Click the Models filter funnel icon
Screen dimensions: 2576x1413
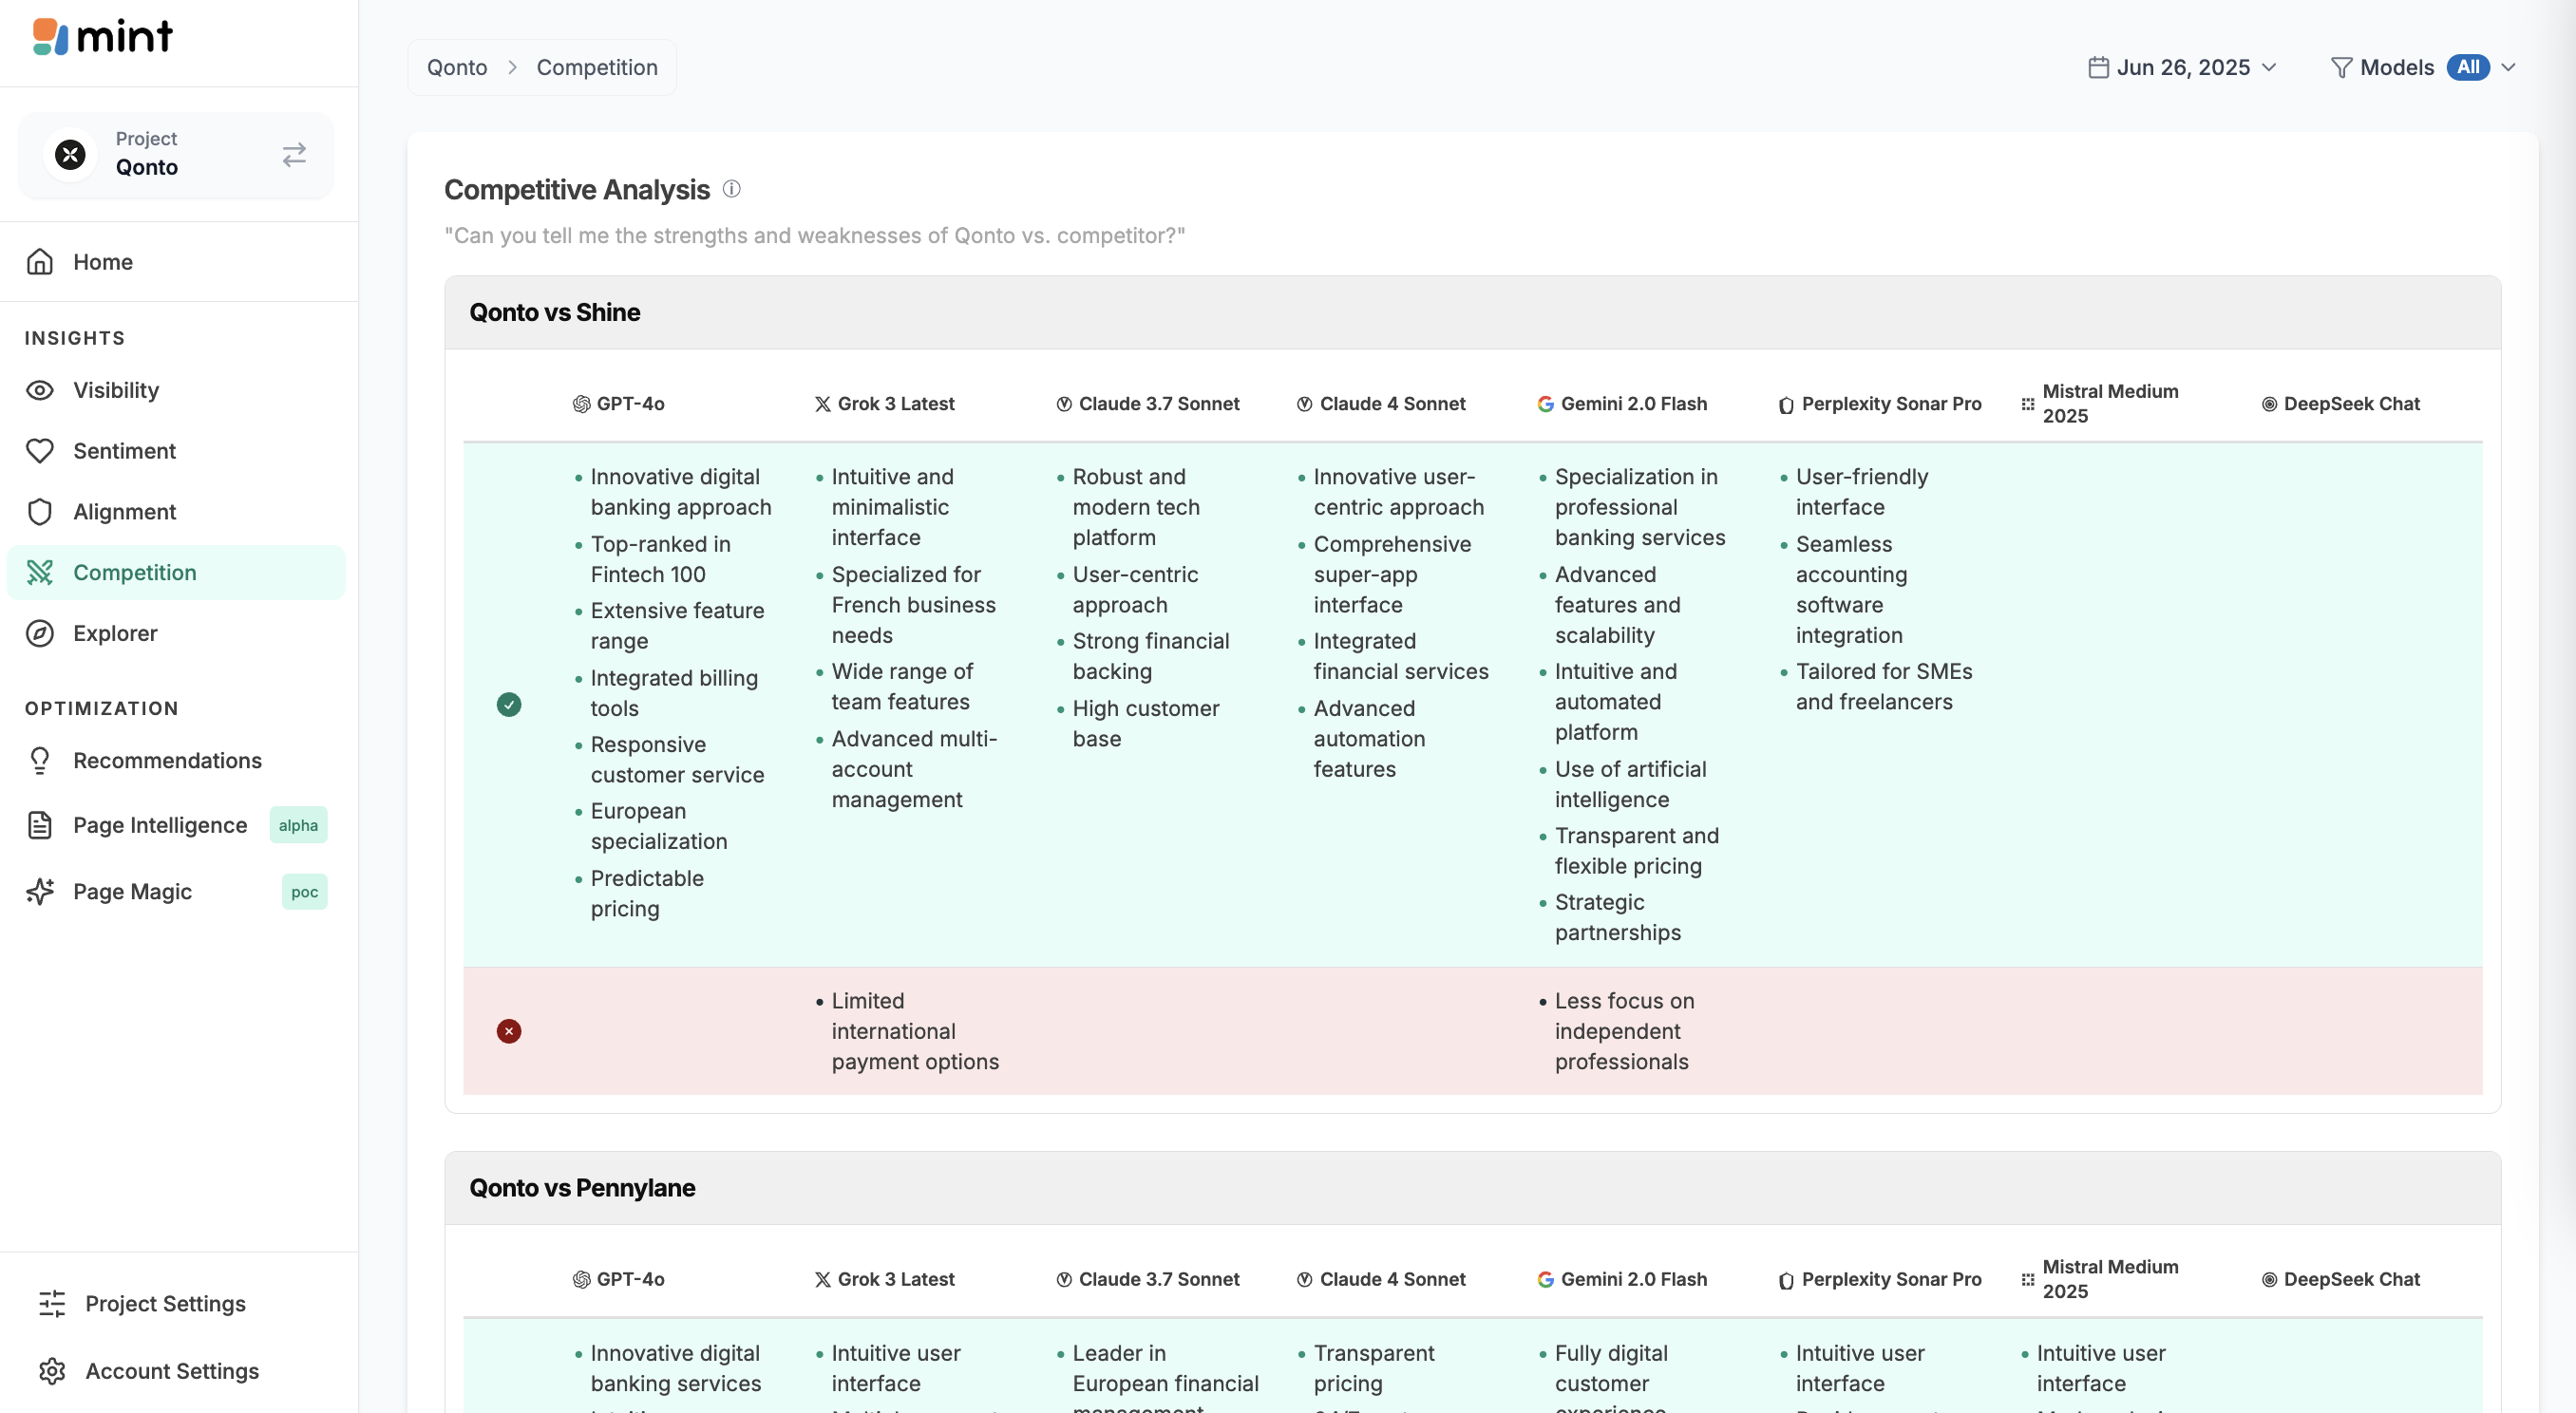[2341, 67]
